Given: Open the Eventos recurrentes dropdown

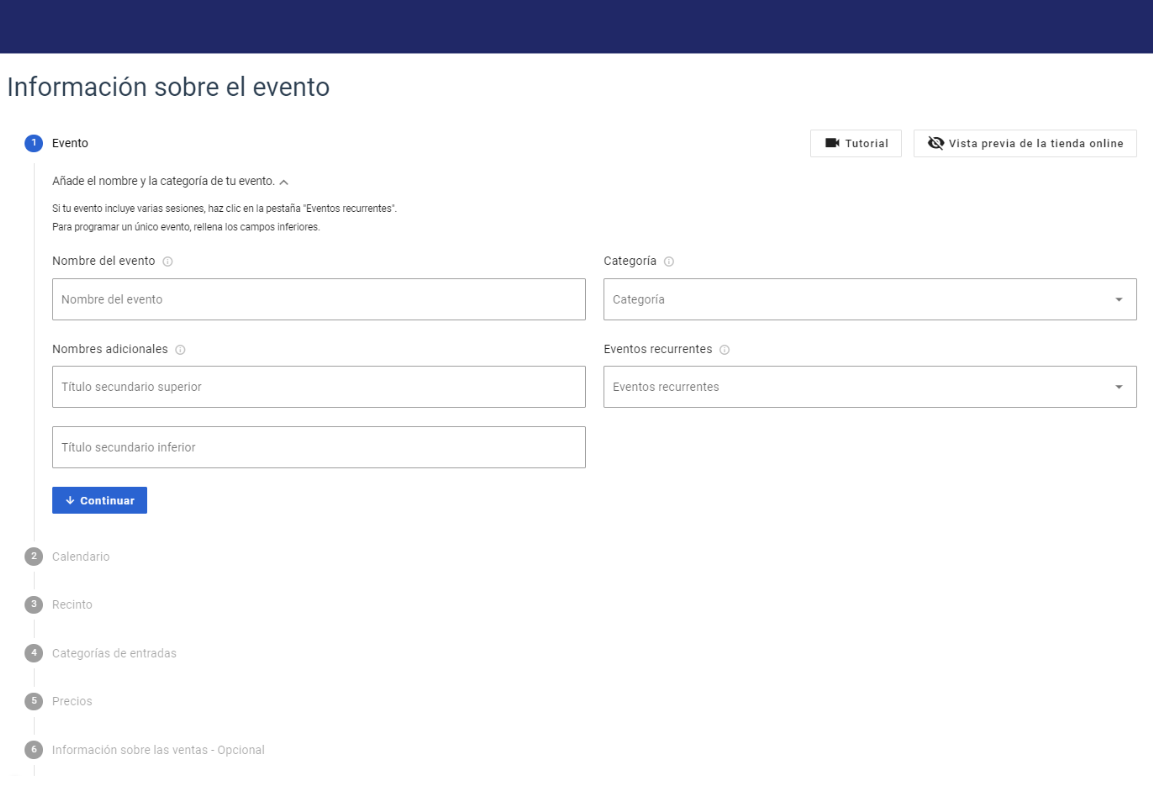Looking at the screenshot, I should (869, 387).
